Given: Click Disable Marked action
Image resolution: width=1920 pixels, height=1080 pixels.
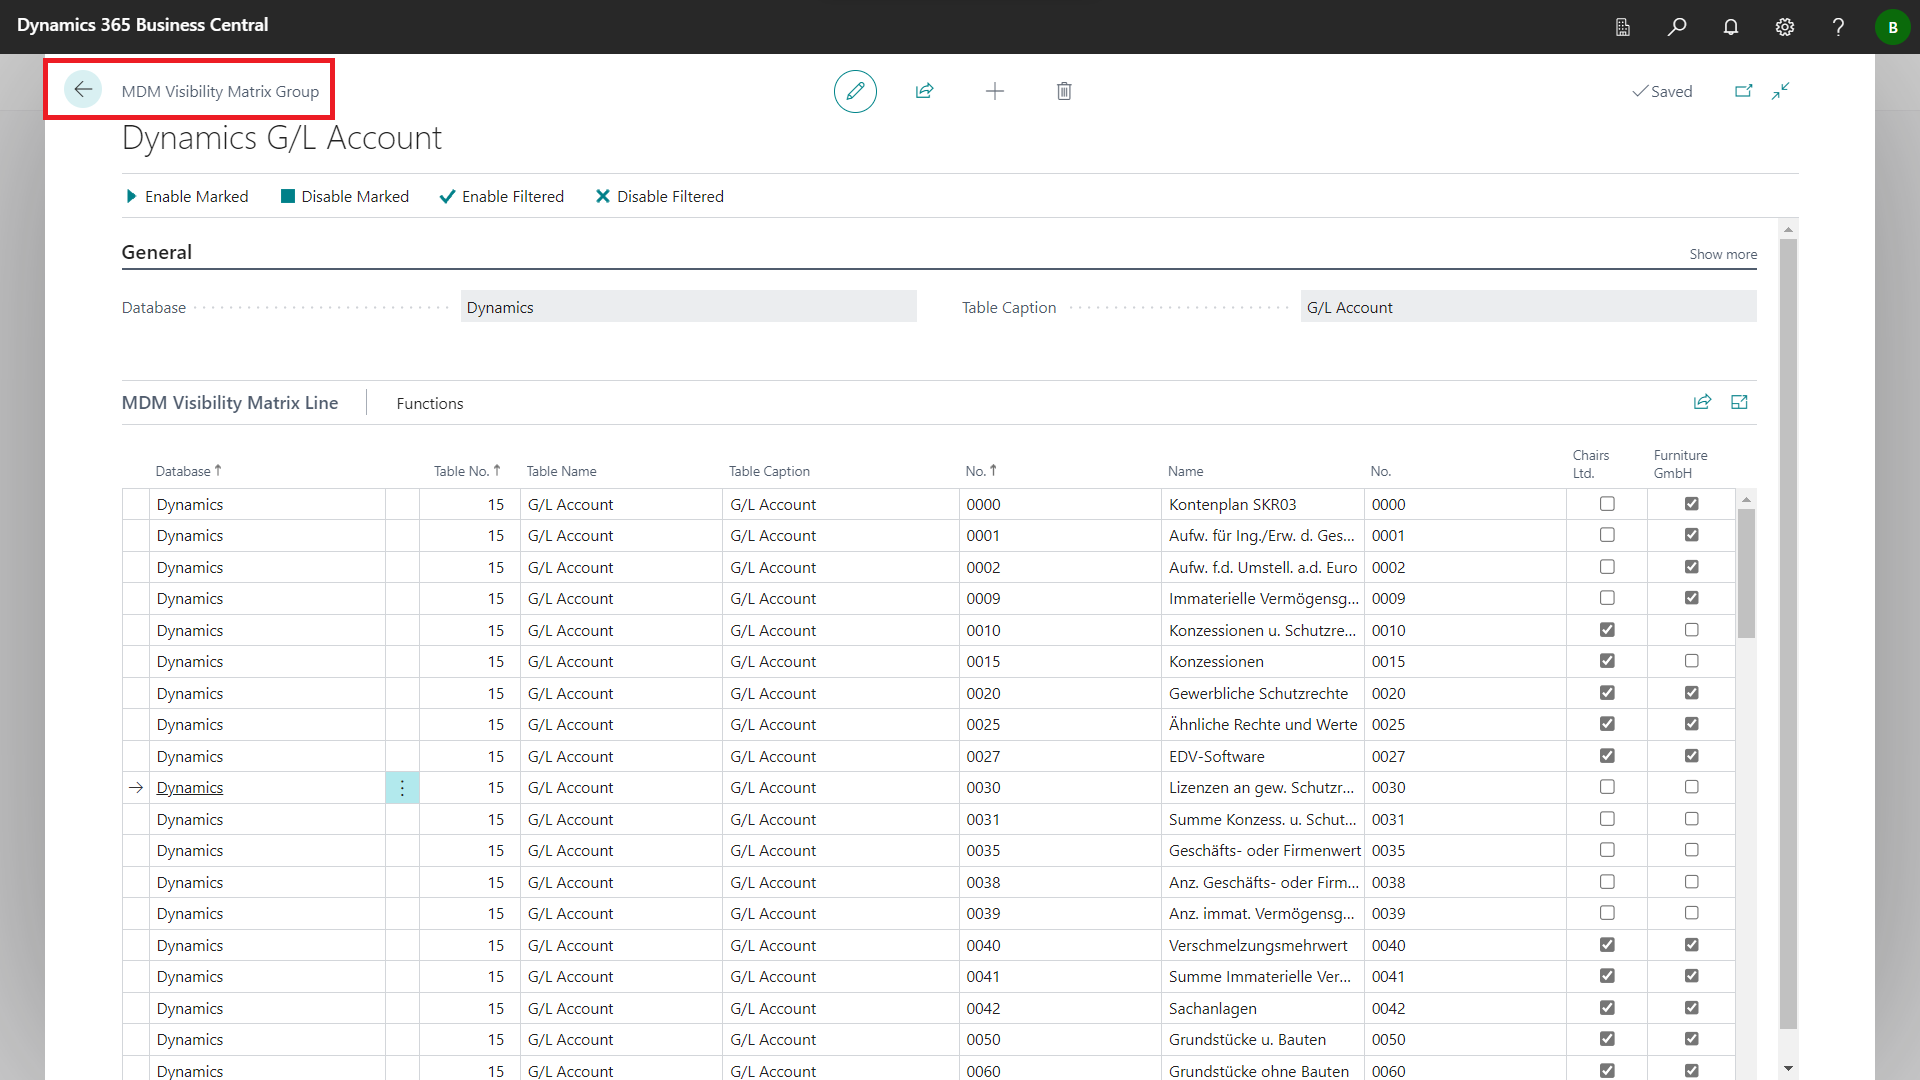Looking at the screenshot, I should pyautogui.click(x=345, y=197).
